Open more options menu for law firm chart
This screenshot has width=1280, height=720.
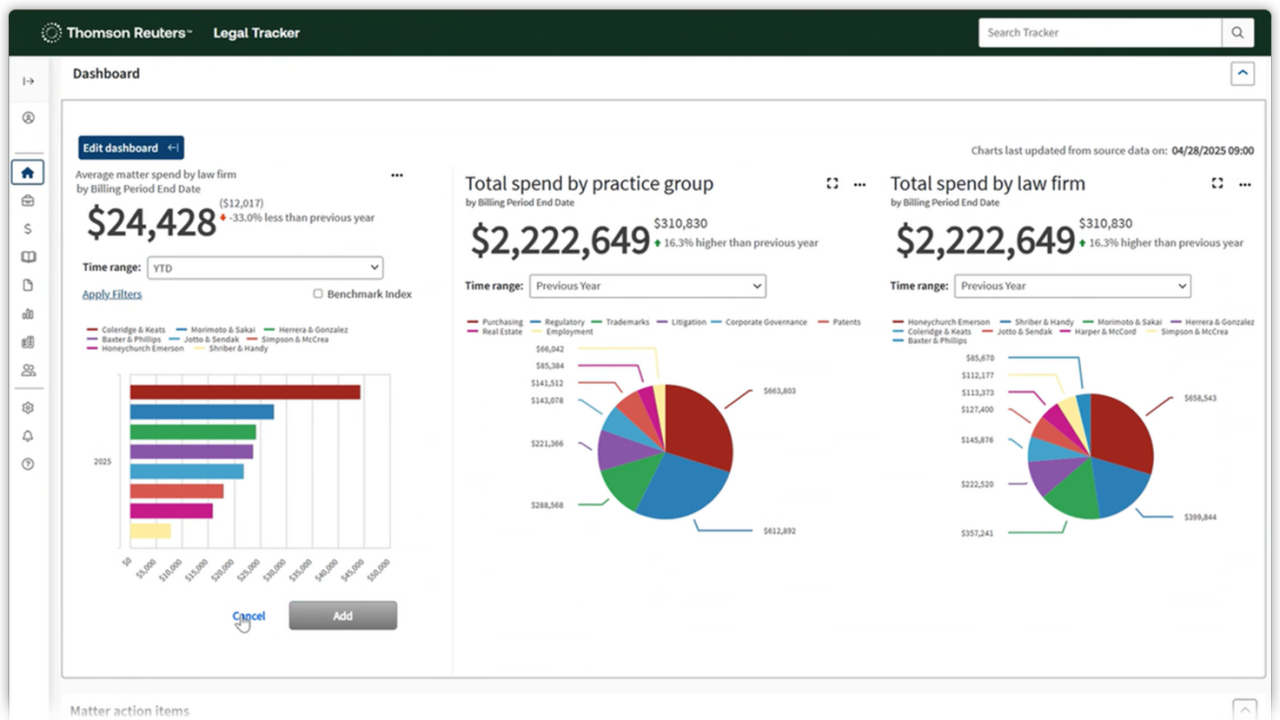pyautogui.click(x=1245, y=184)
